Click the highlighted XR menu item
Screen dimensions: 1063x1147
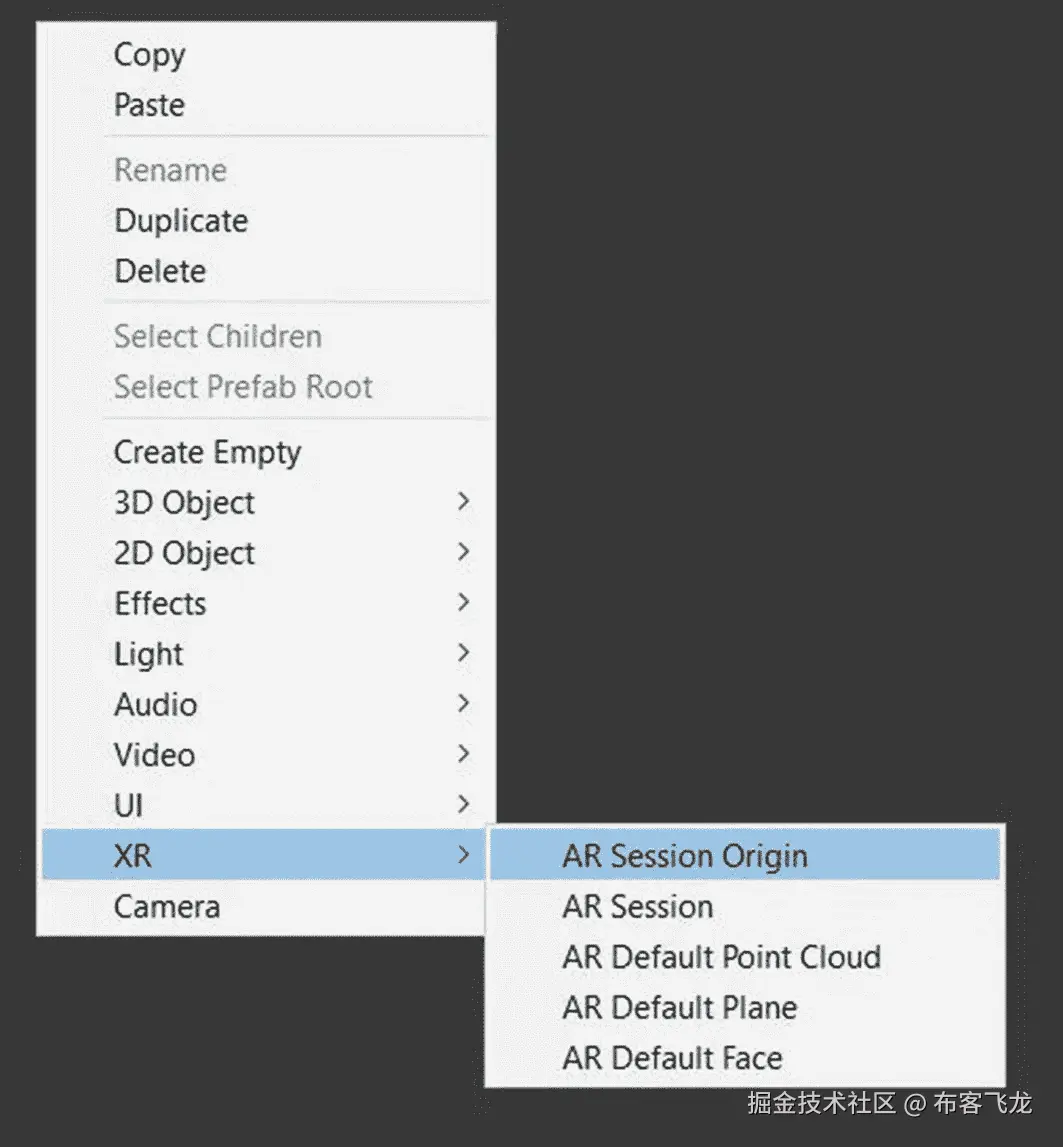pos(133,856)
